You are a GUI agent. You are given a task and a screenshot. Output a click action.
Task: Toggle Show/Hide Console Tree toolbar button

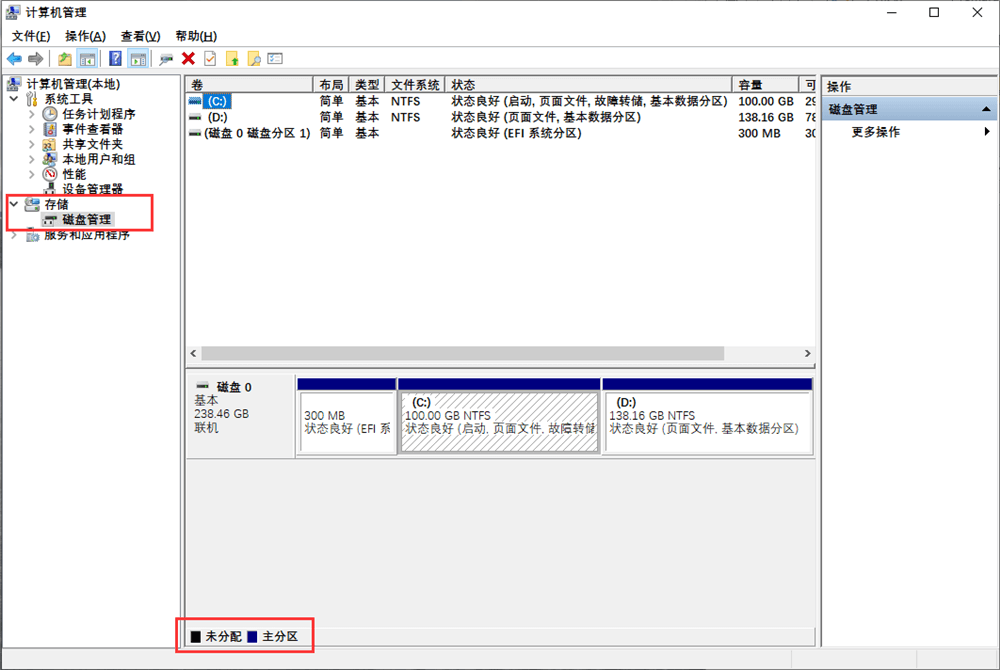tap(87, 59)
